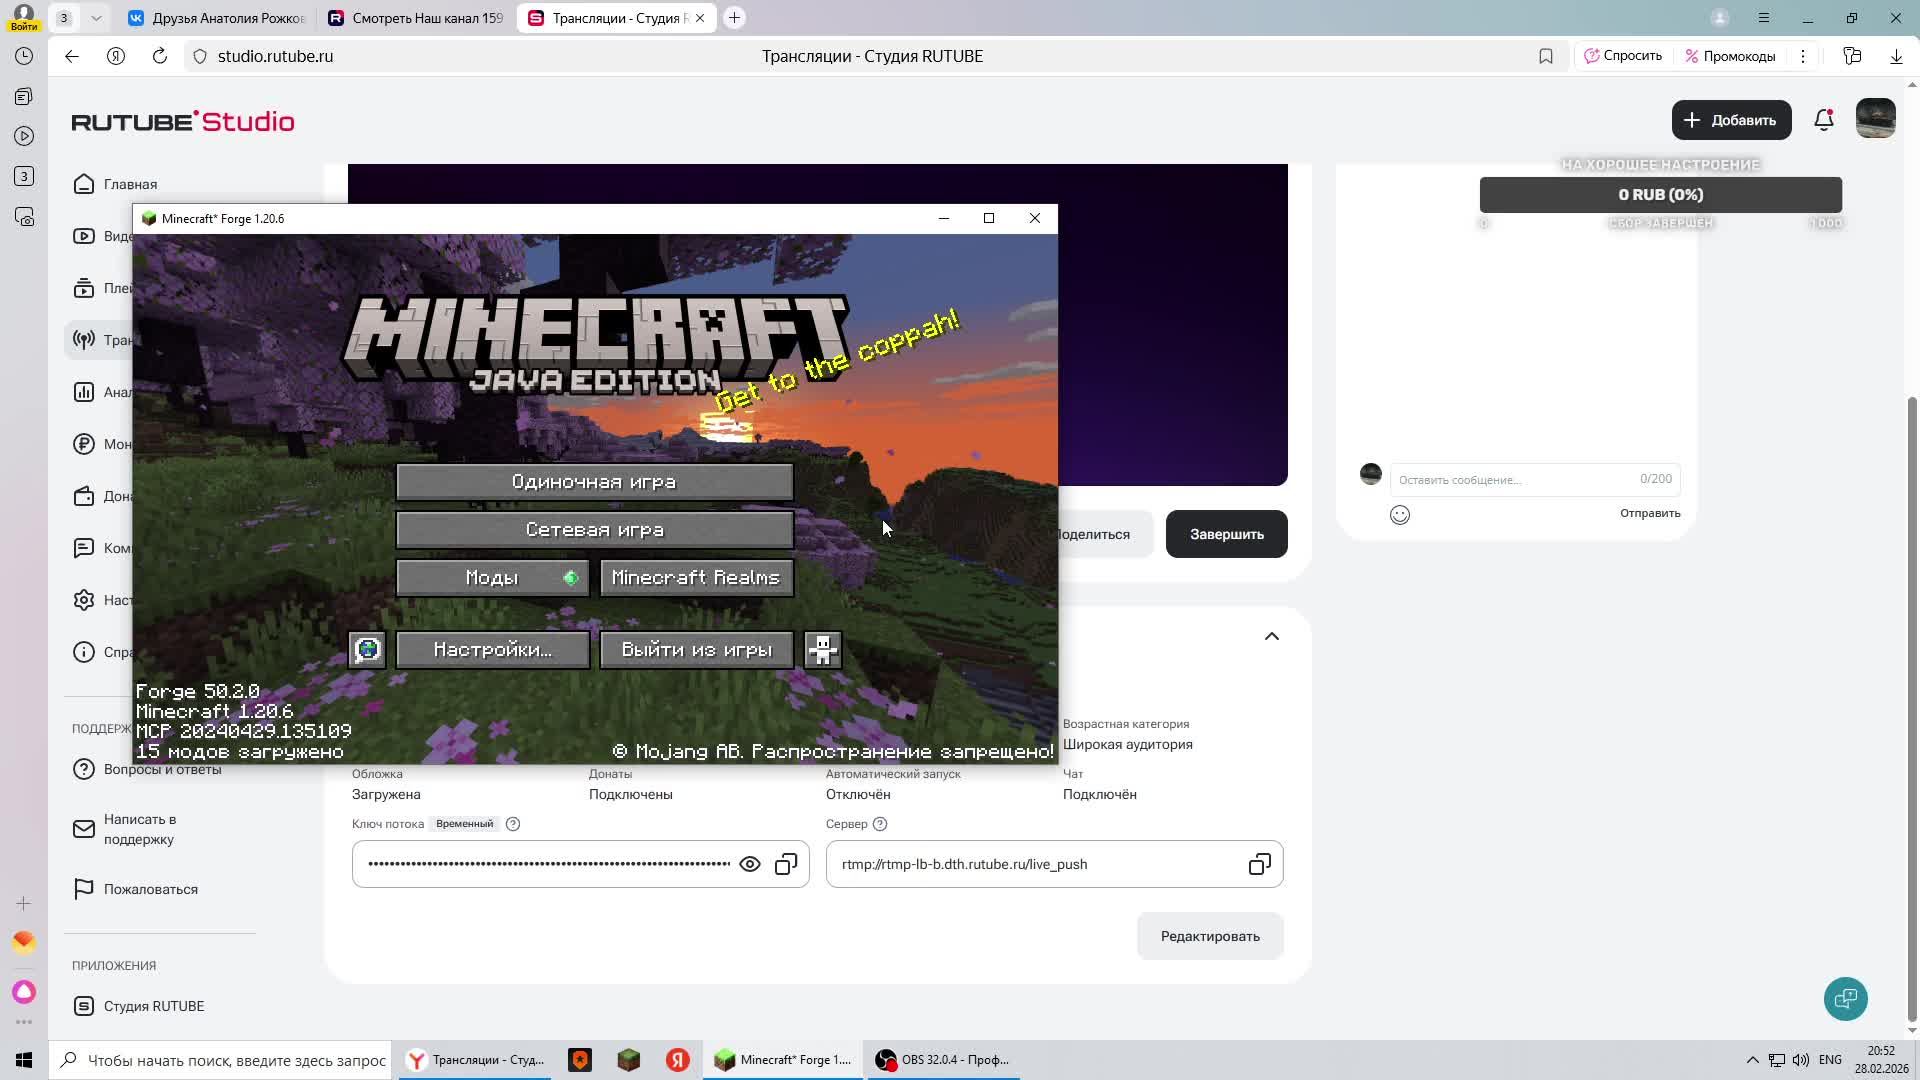Click the language globe icon in Minecraft

tap(367, 650)
